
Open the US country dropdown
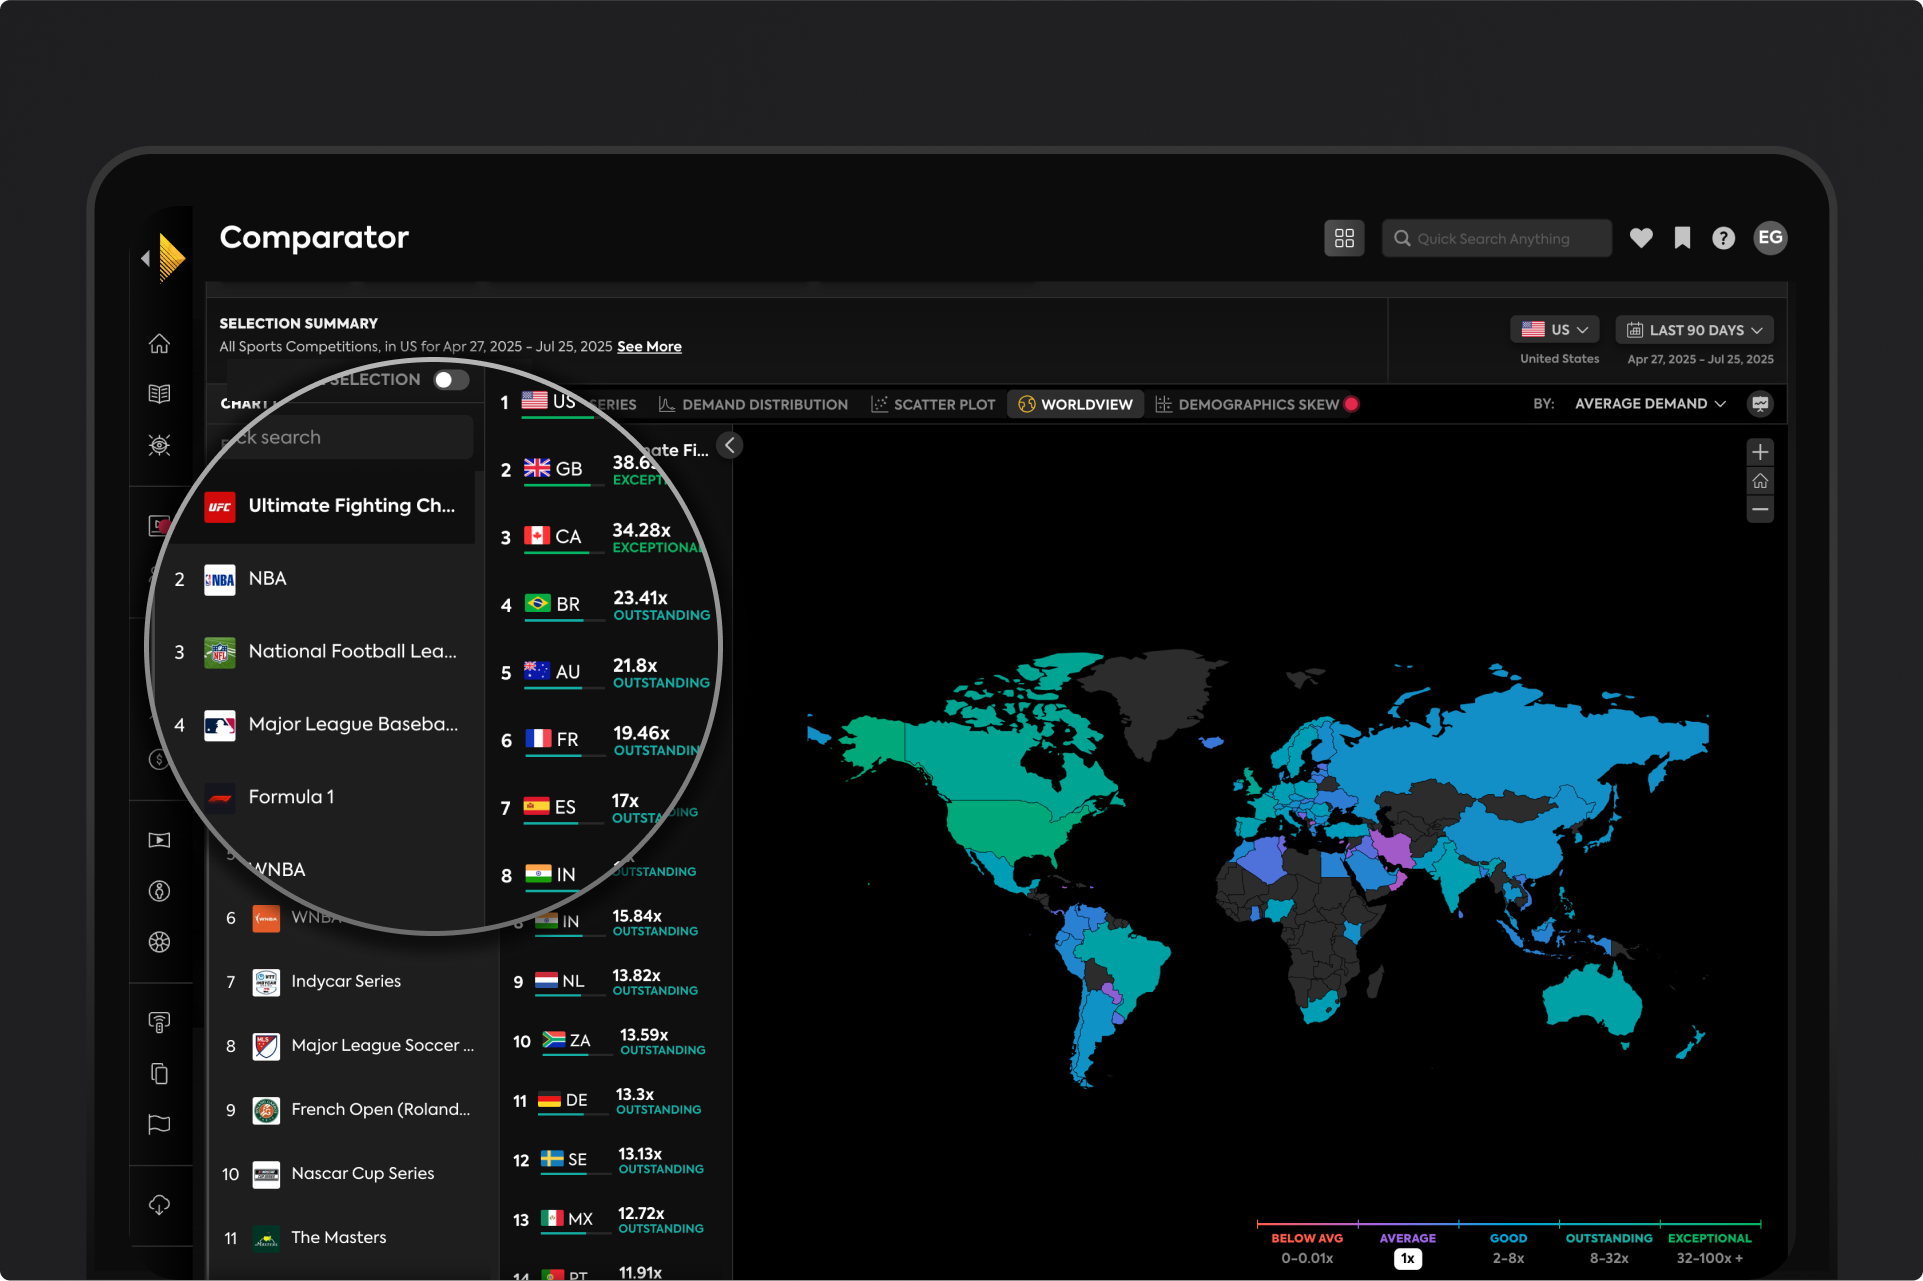tap(1555, 330)
